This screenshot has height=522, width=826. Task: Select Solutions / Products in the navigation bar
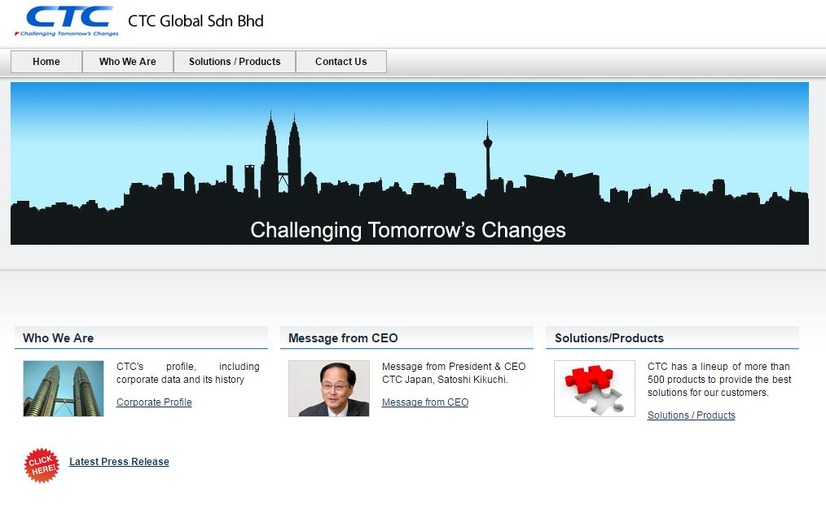[x=235, y=62]
